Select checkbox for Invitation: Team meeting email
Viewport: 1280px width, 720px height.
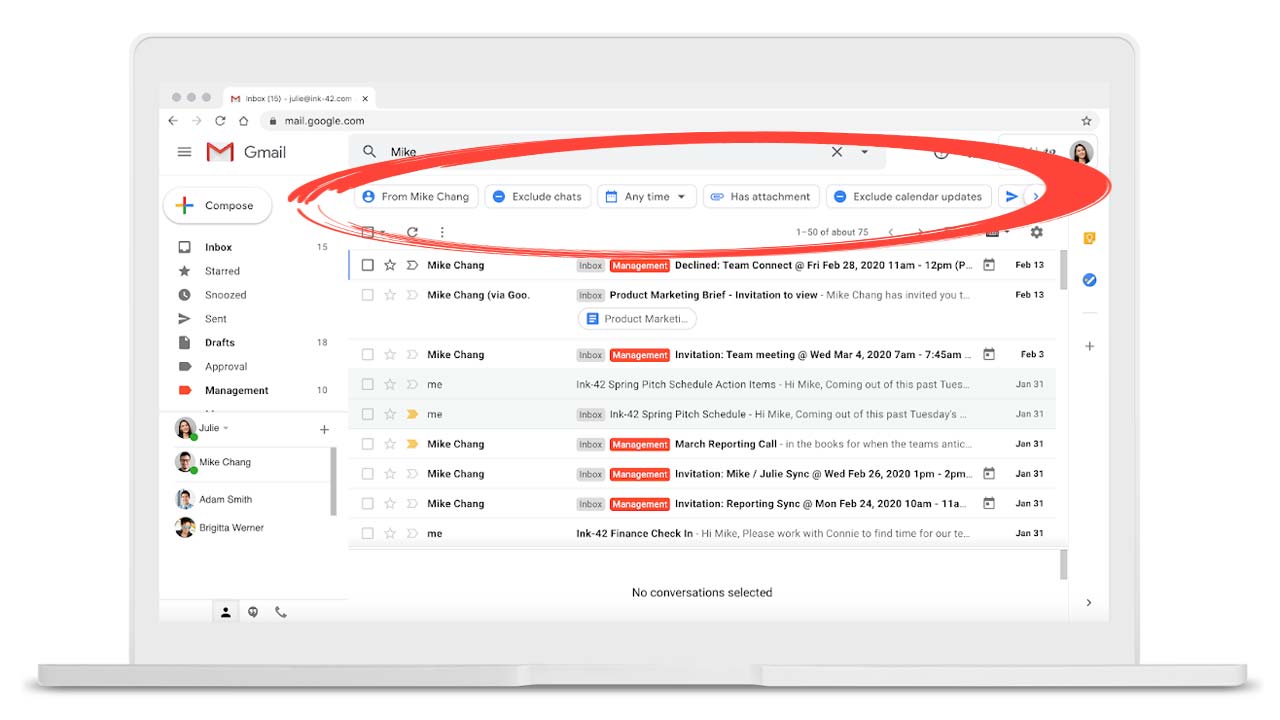(x=368, y=354)
